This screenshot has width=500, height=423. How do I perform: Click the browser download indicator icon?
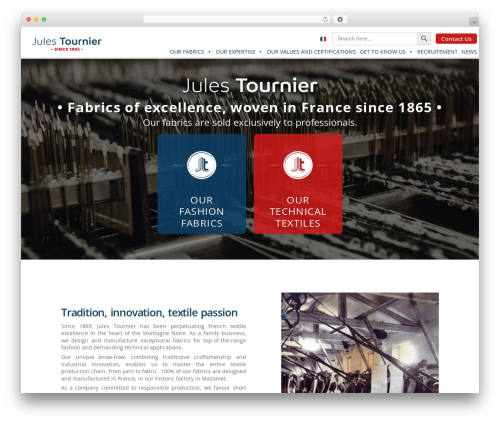[x=340, y=19]
